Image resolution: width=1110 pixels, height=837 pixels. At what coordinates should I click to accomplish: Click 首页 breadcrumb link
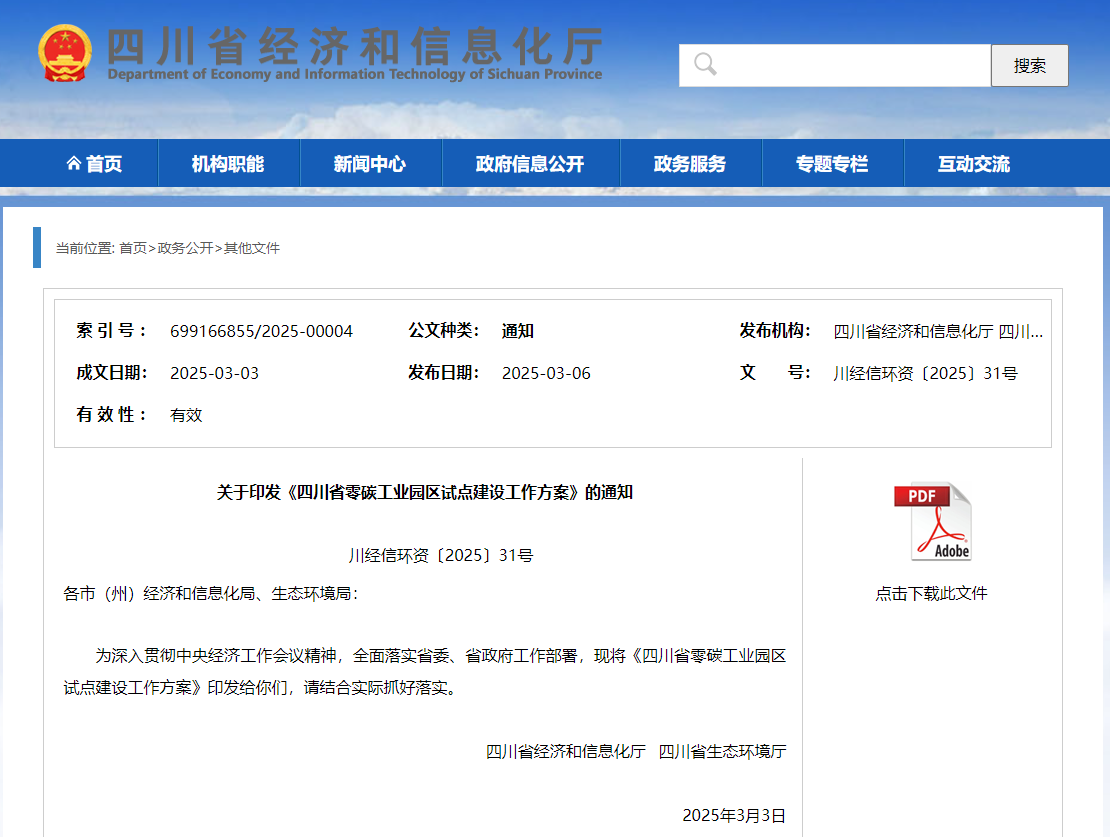pyautogui.click(x=132, y=248)
